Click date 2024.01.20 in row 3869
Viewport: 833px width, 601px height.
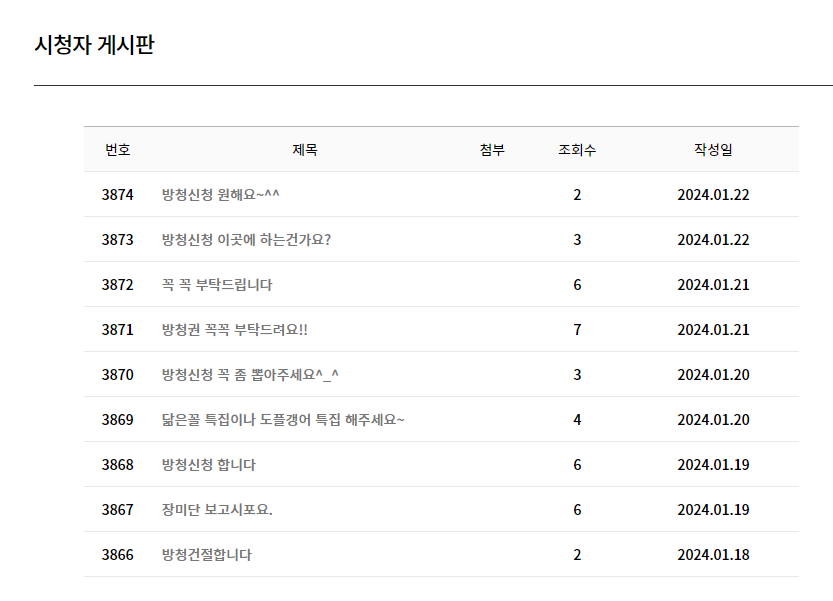[713, 420]
